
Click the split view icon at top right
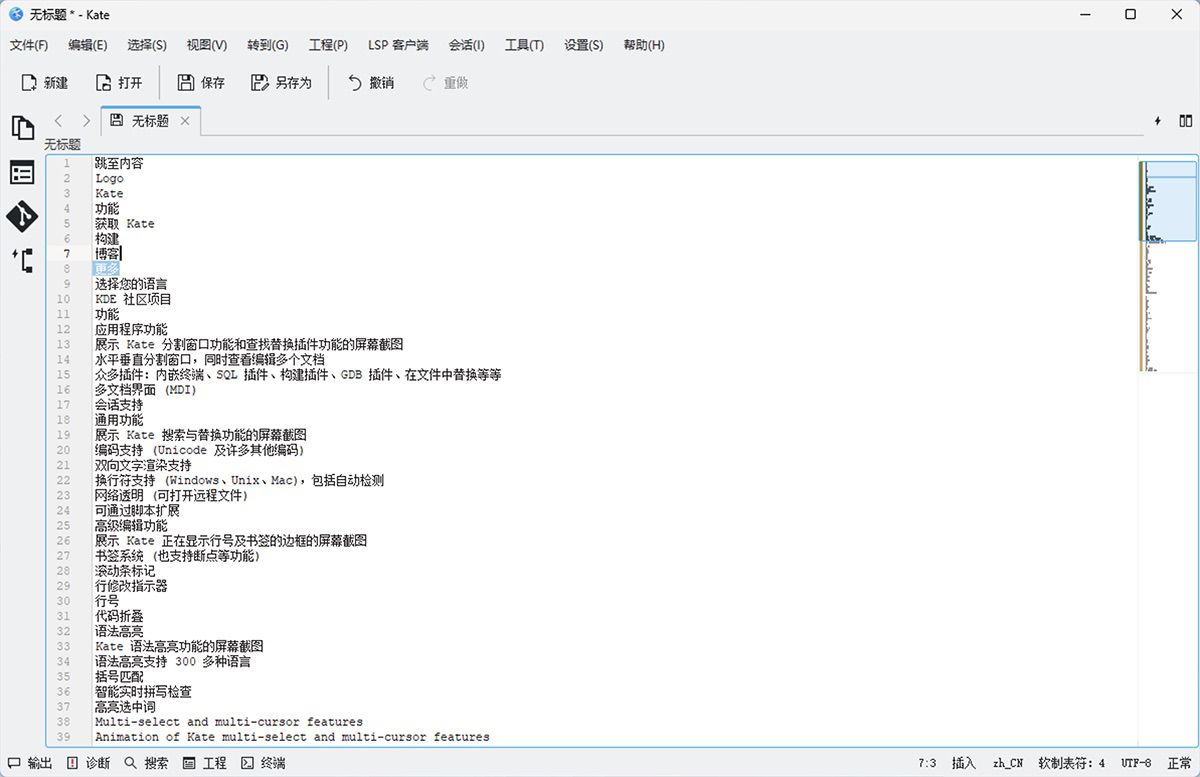[x=1184, y=120]
